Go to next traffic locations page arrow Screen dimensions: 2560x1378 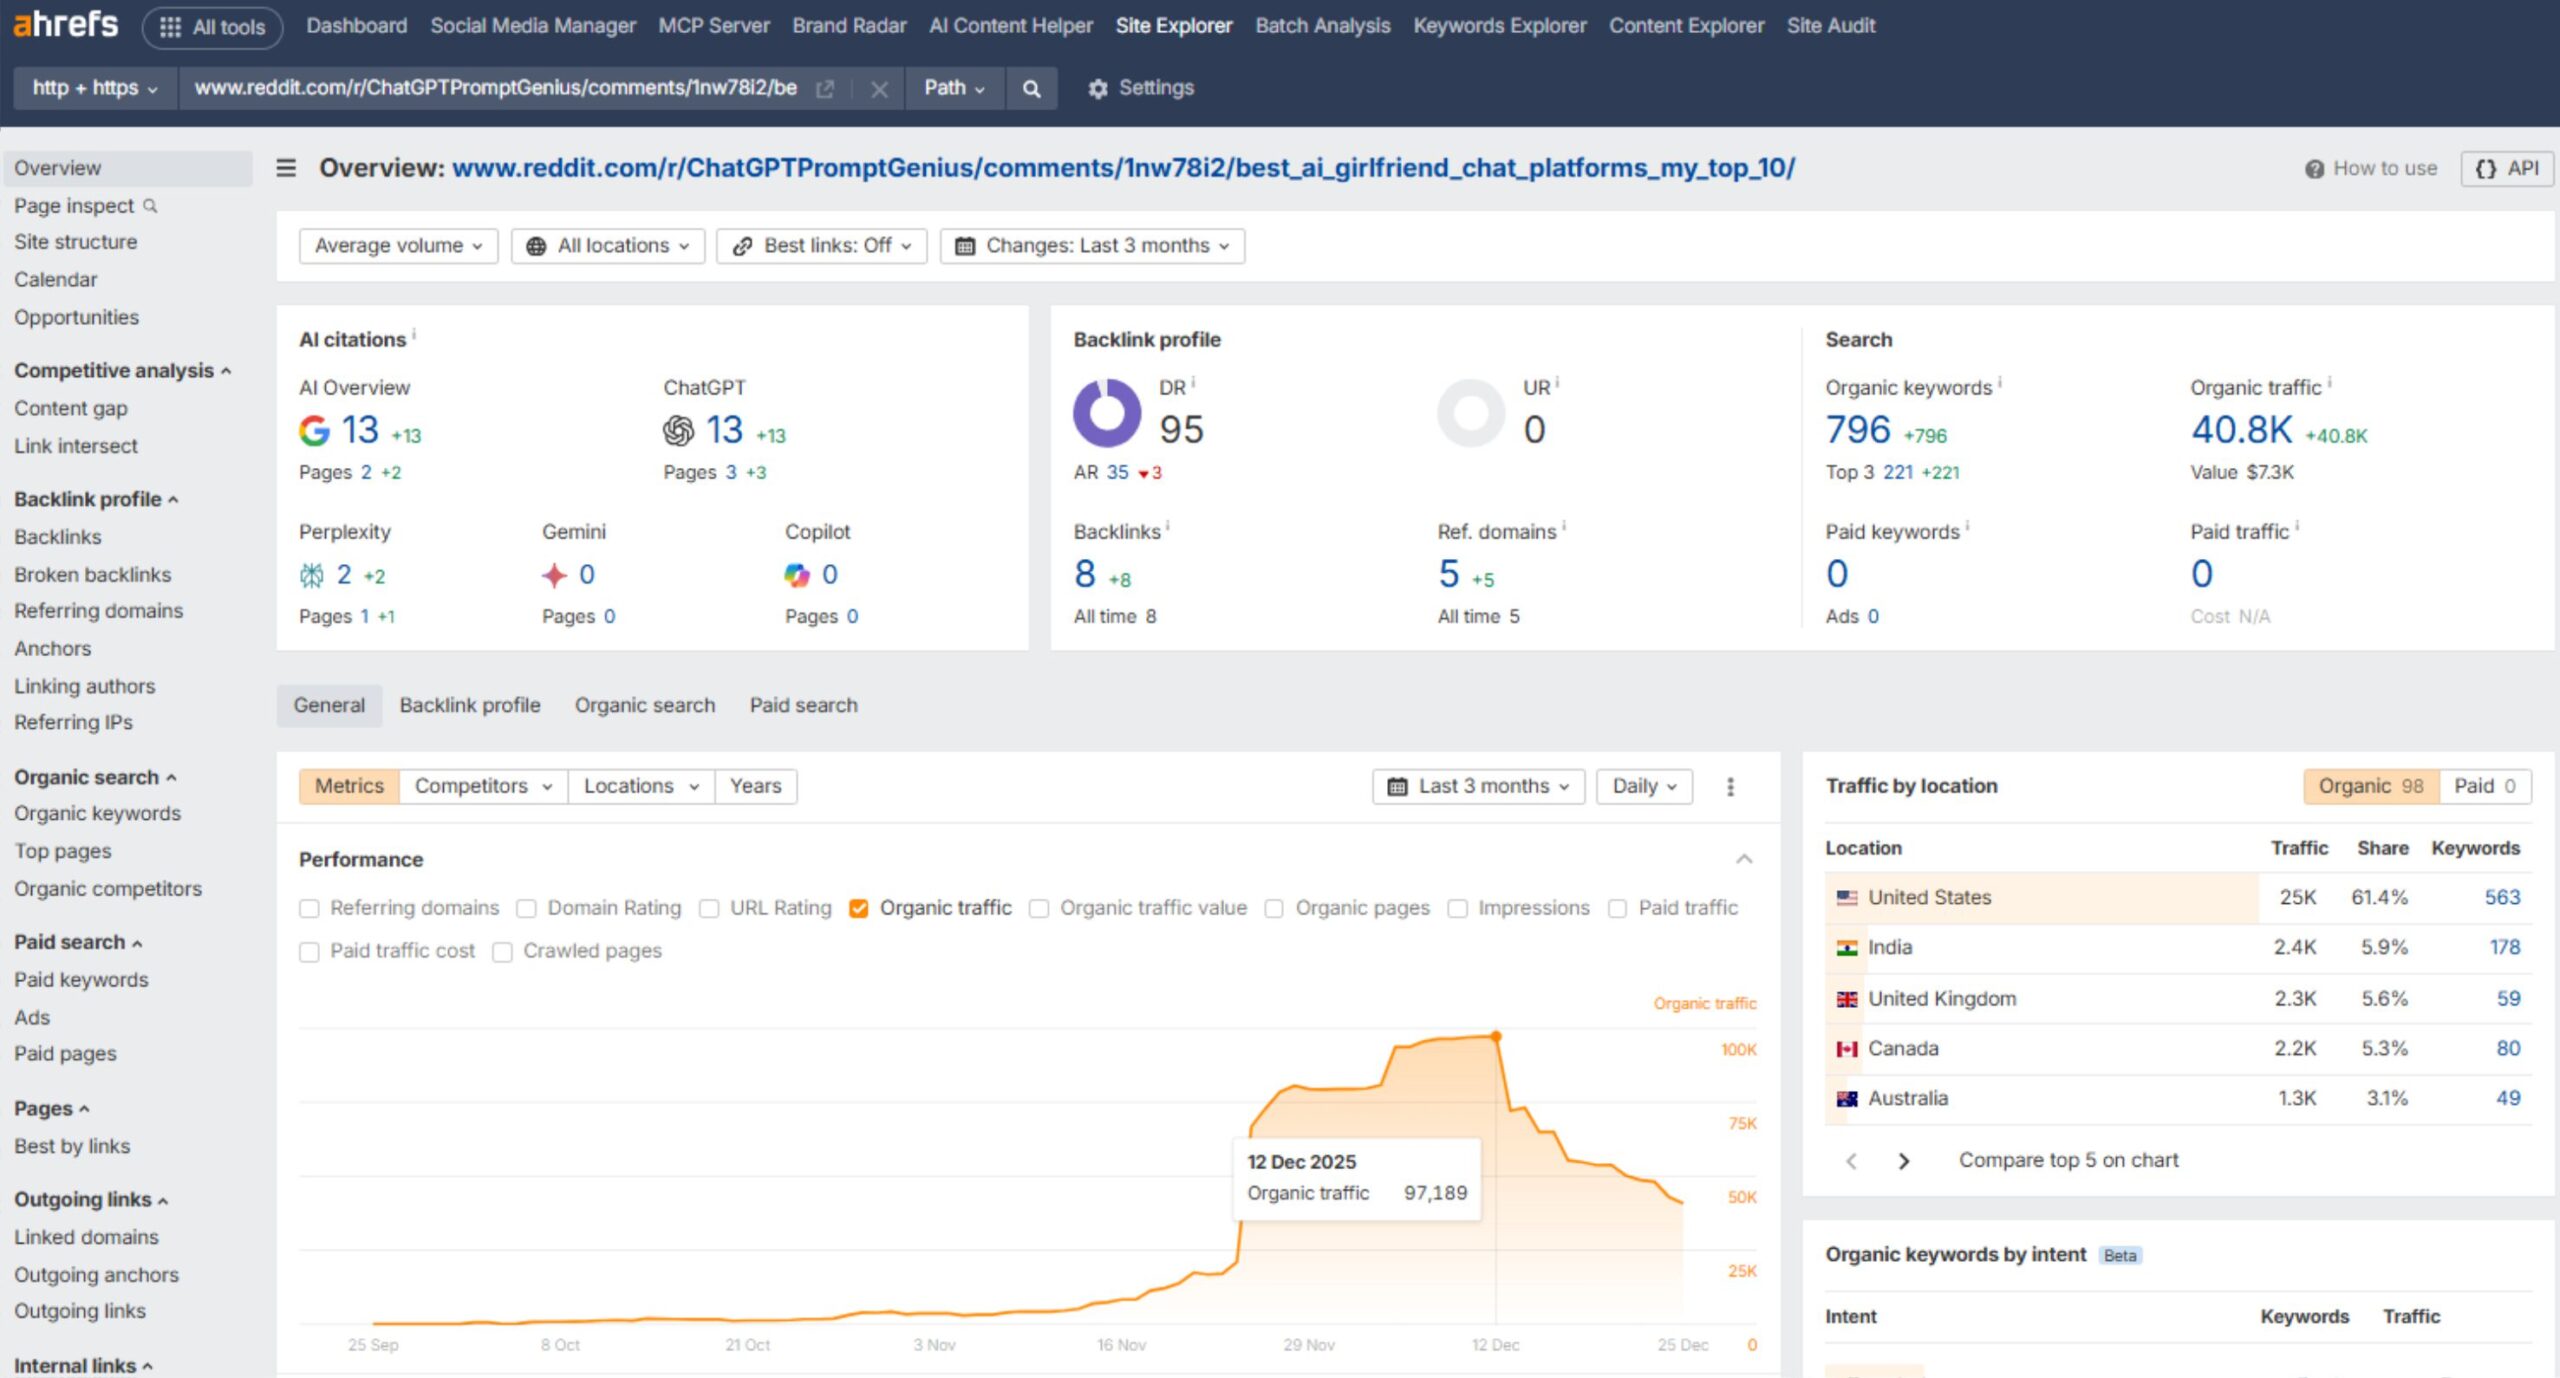coord(1904,1161)
